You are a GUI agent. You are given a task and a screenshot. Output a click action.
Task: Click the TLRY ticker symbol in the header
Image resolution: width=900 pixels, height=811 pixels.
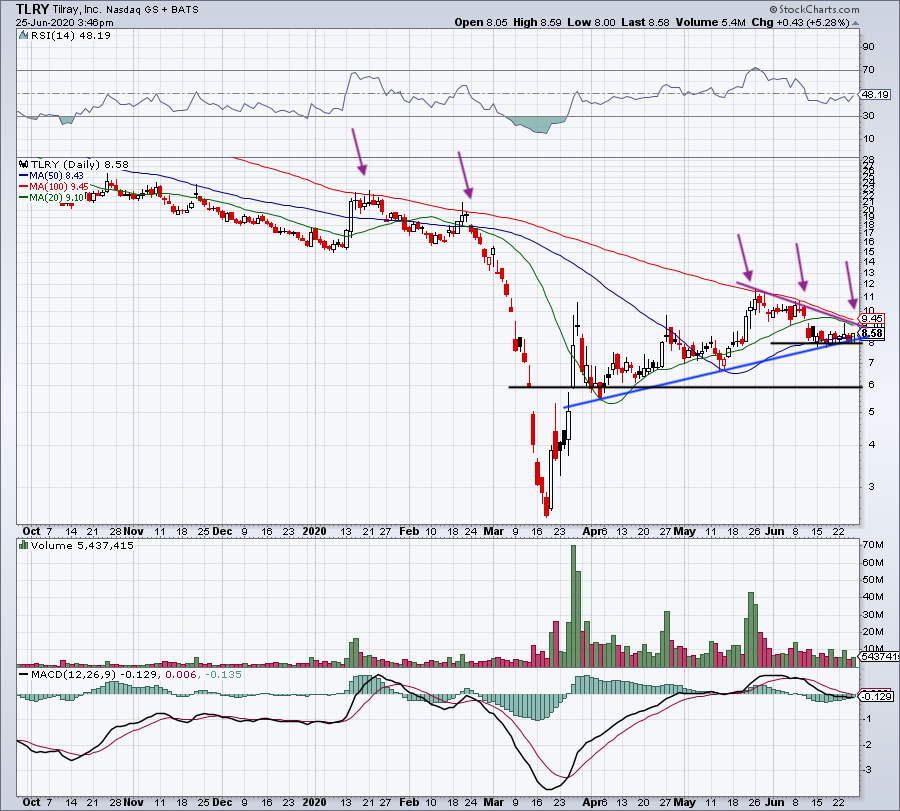pos(32,9)
